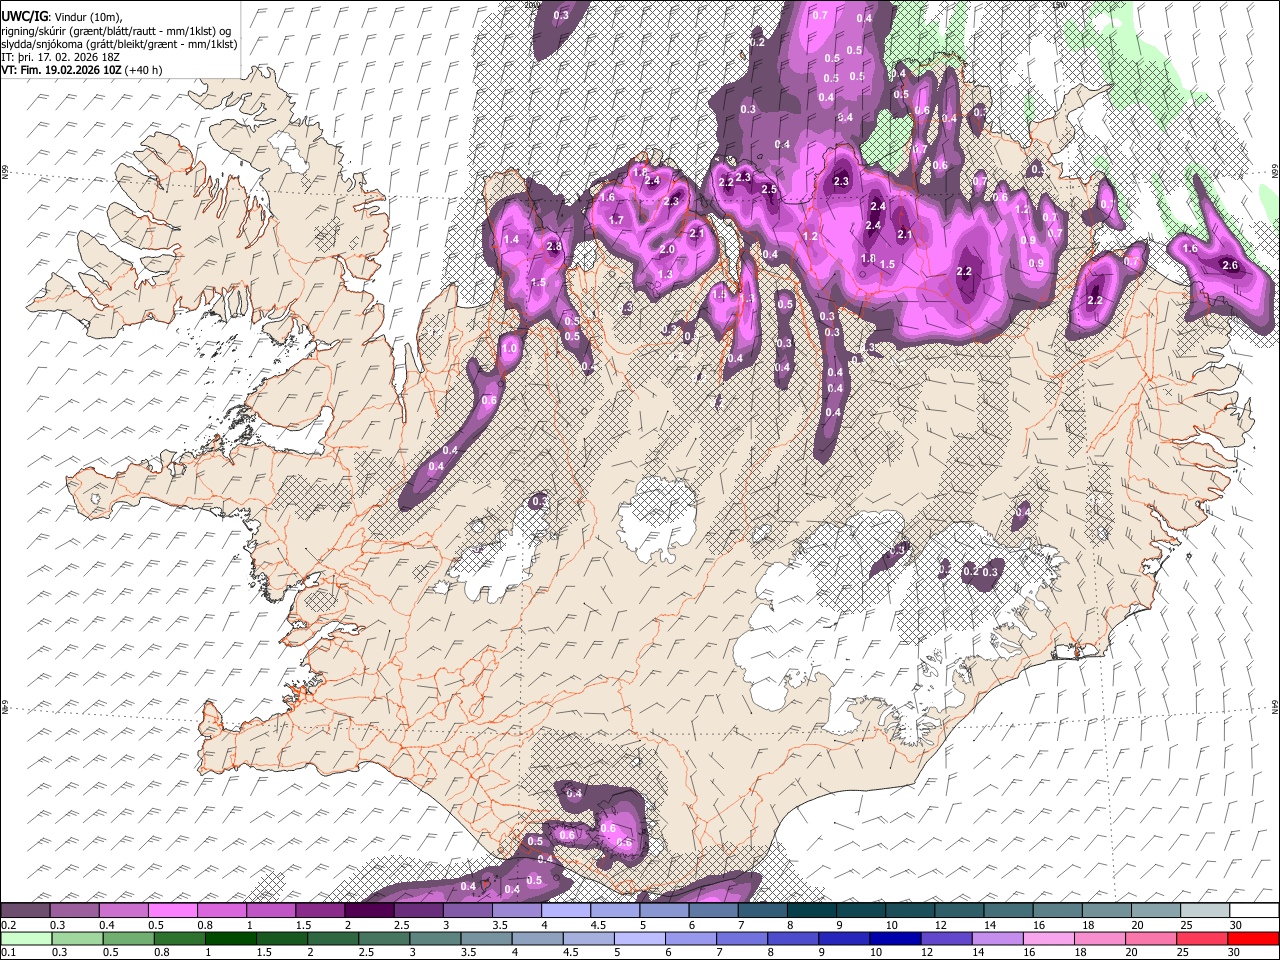
Task: Click the UWC/IG title text
Action: (23, 17)
